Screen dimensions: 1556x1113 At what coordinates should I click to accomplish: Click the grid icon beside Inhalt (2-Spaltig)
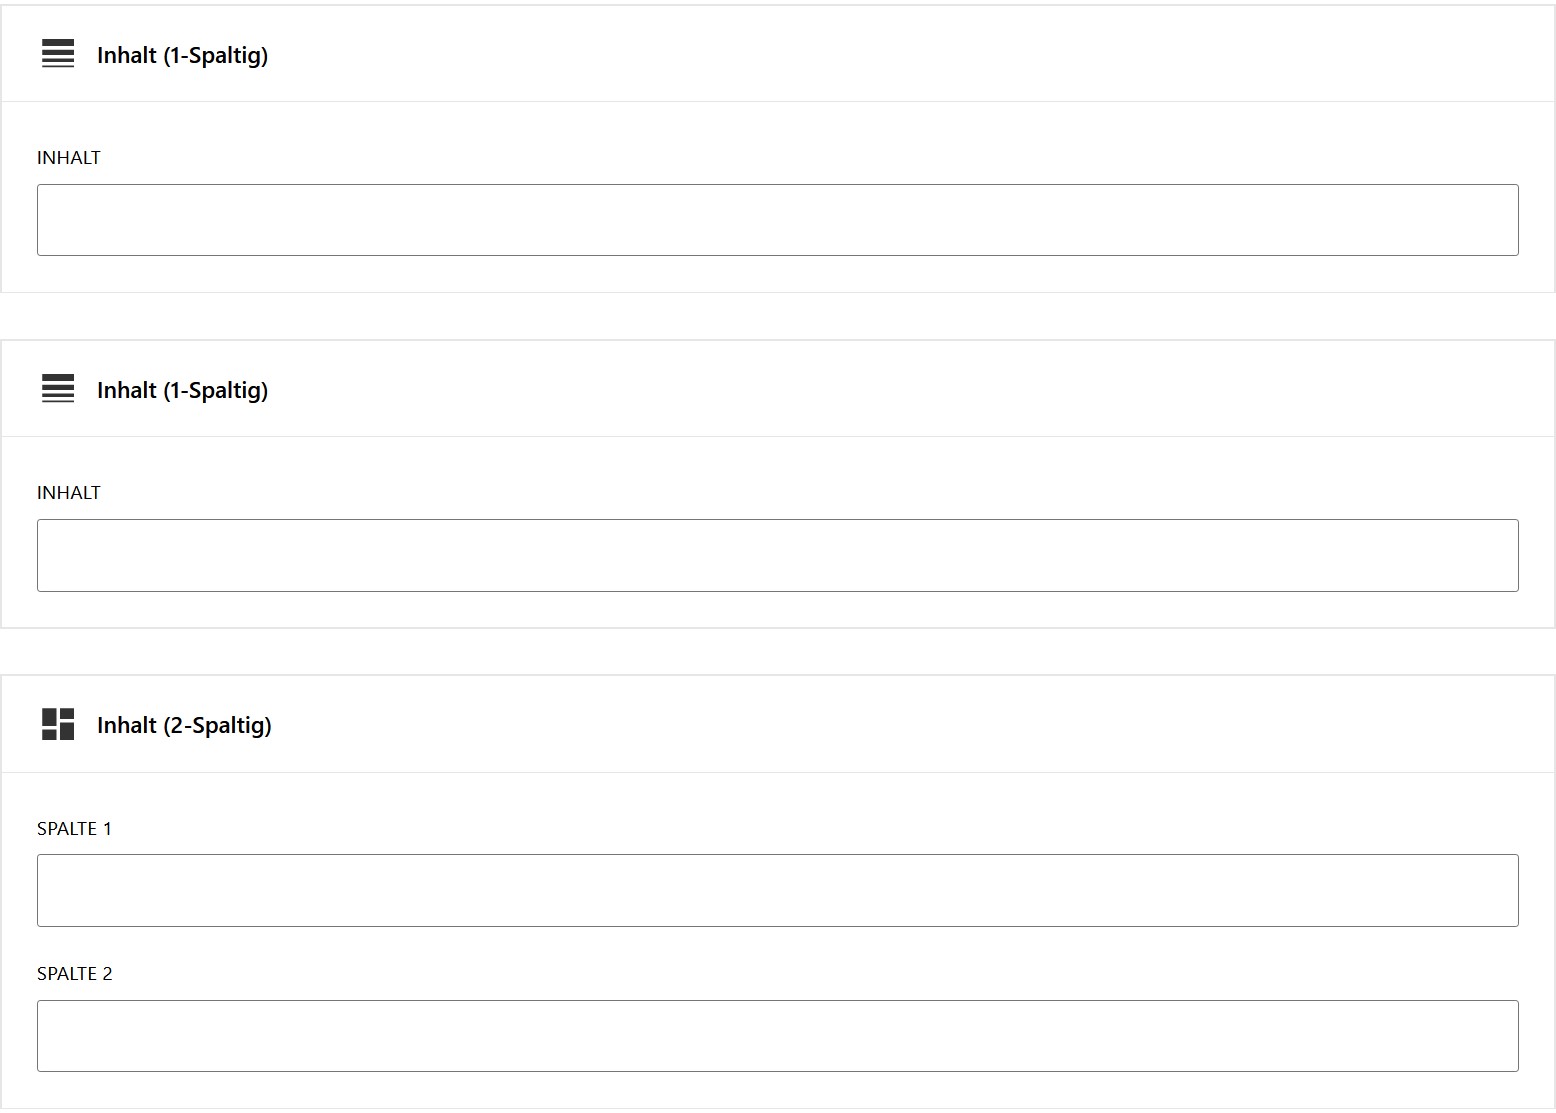click(58, 724)
